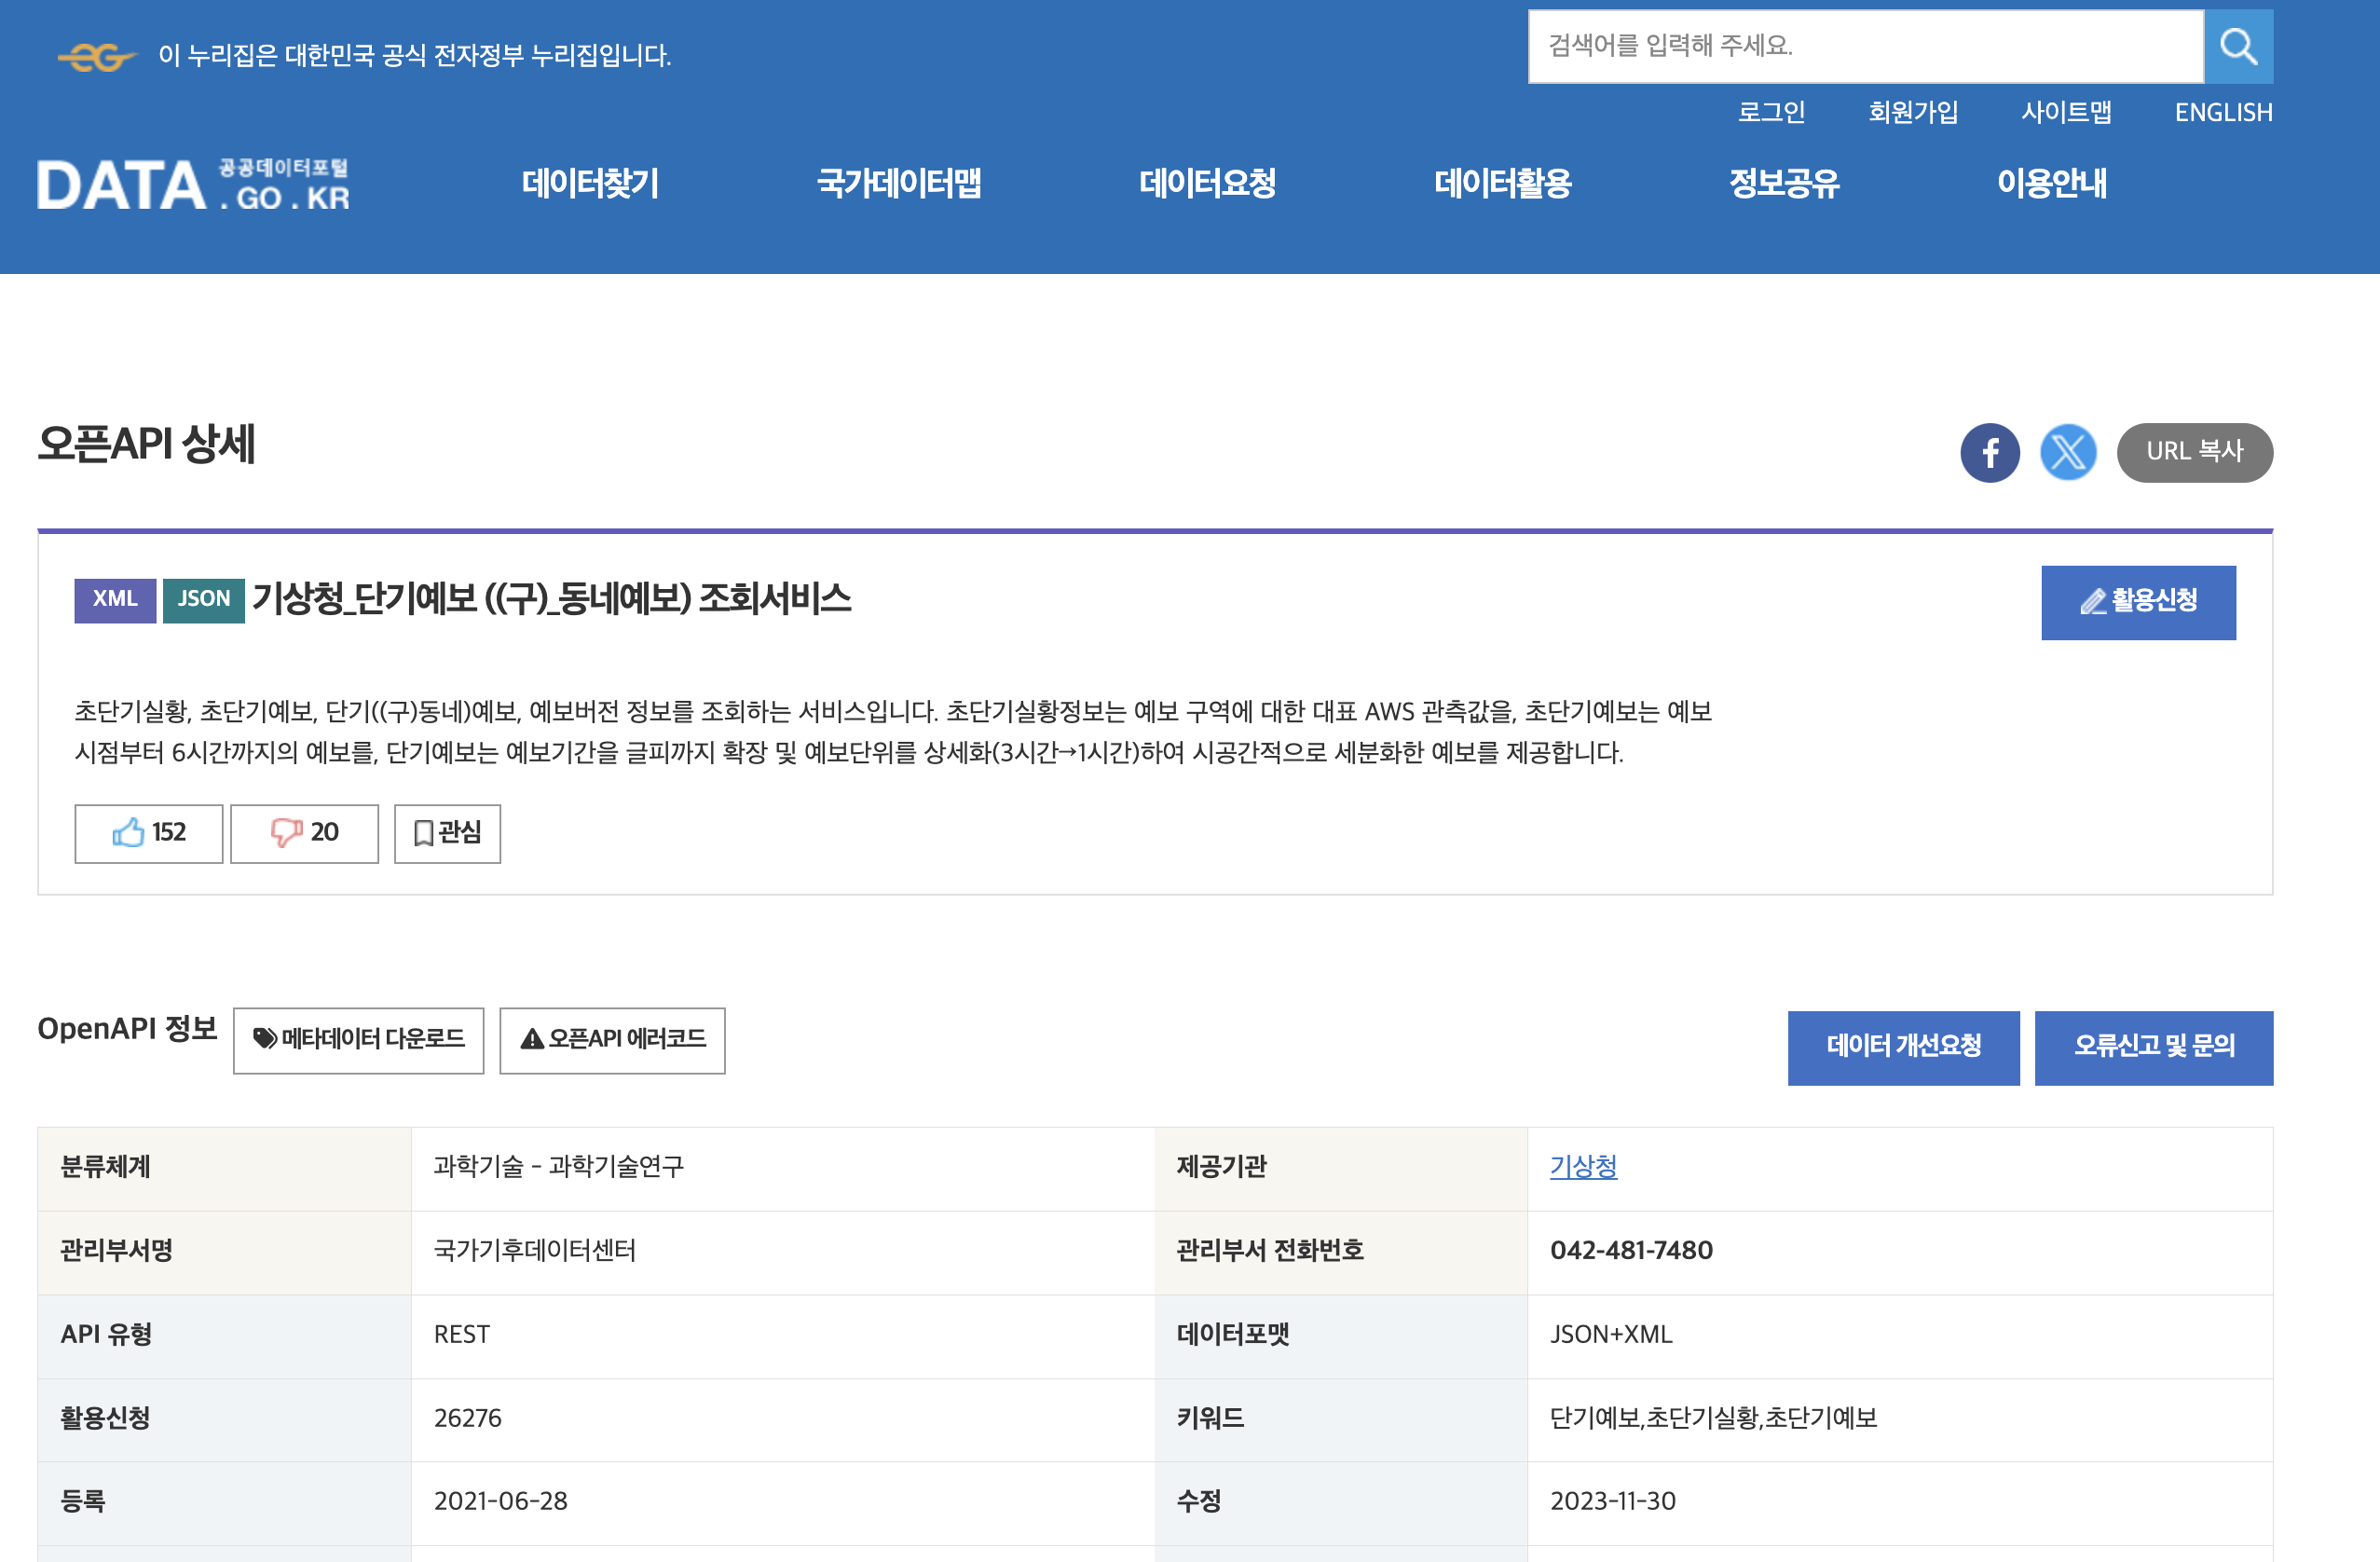Open the 데이터찾기 menu

pyautogui.click(x=590, y=184)
